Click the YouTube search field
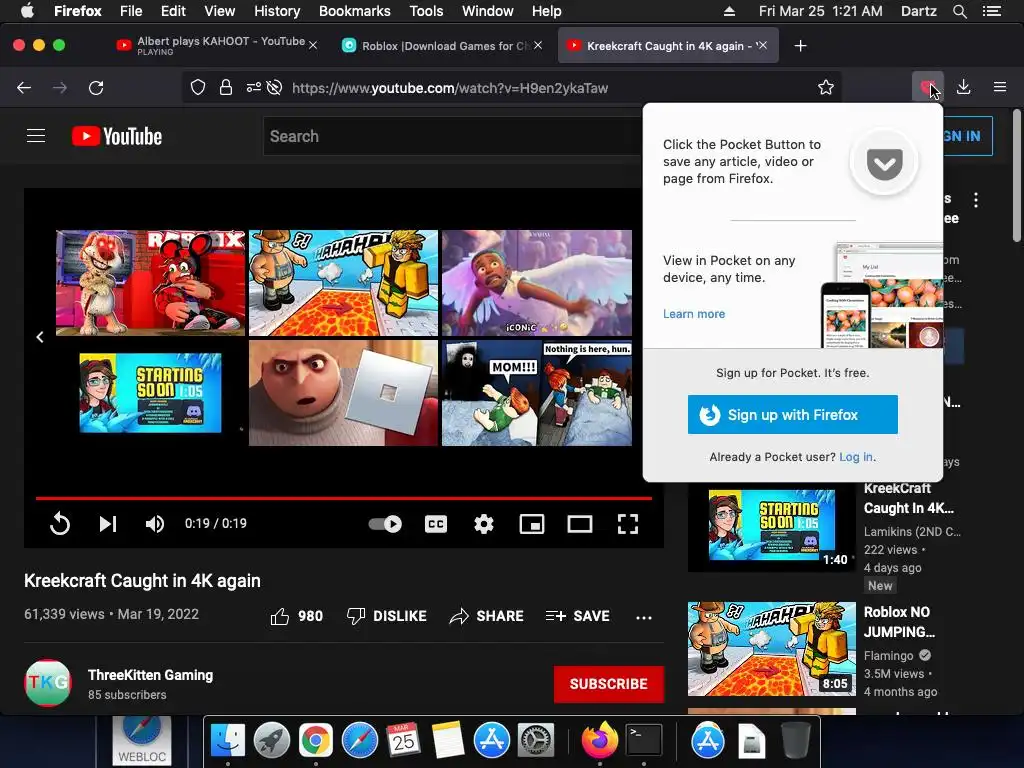1024x768 pixels. point(453,136)
